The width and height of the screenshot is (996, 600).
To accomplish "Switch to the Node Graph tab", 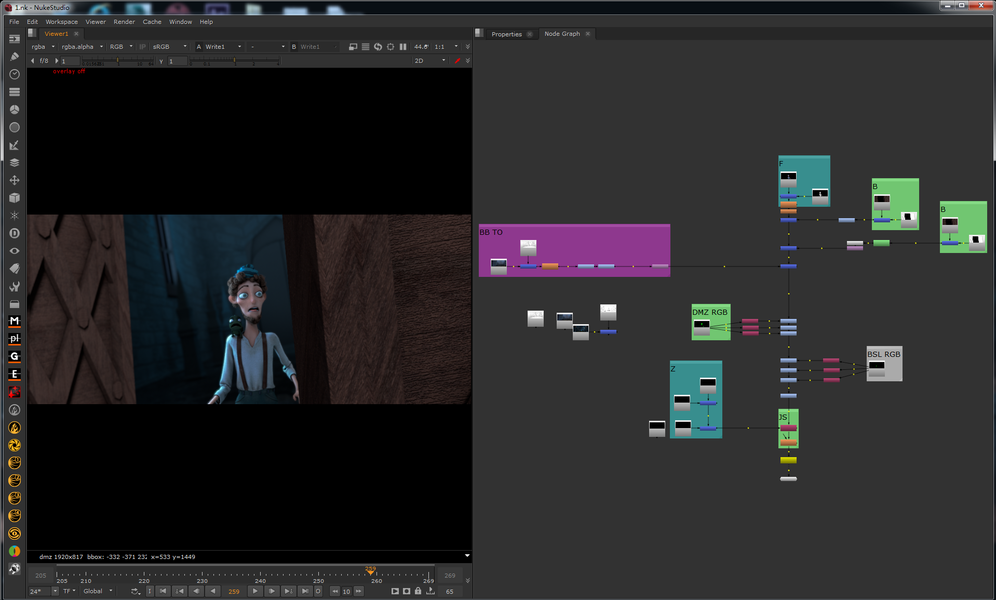I will coord(562,34).
